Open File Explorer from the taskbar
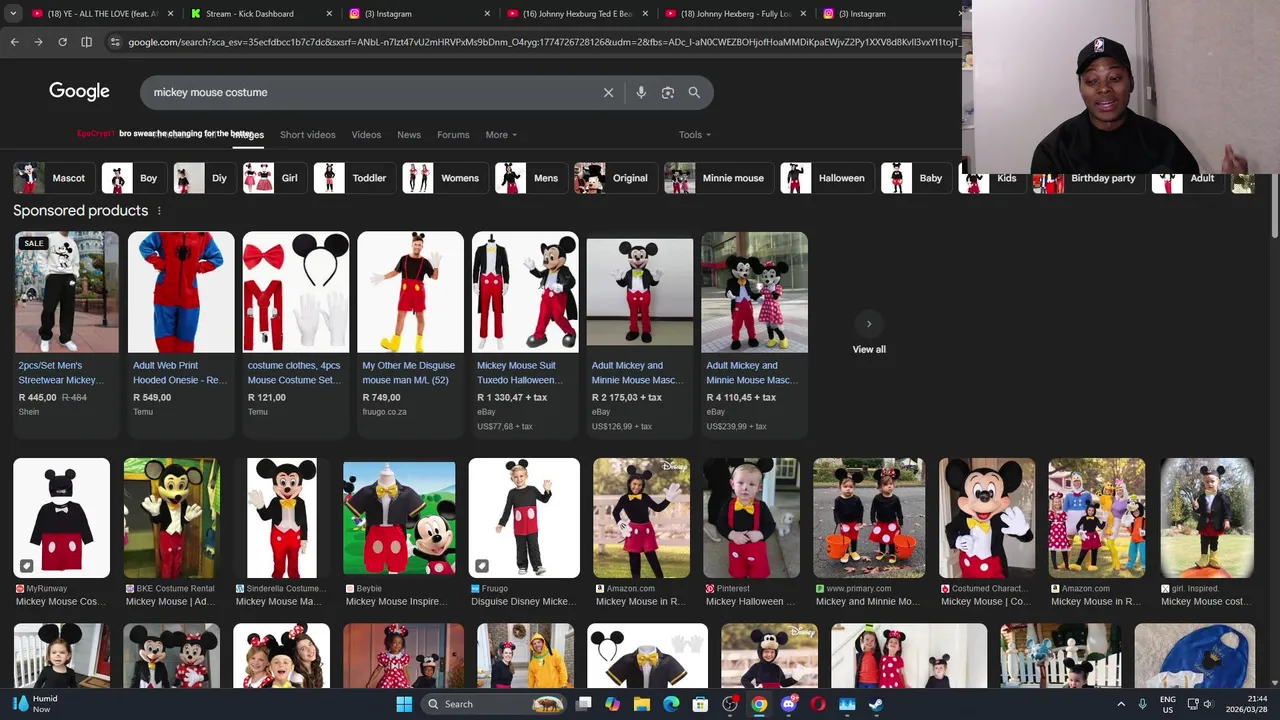Screen dimensions: 1280x720 (642, 704)
